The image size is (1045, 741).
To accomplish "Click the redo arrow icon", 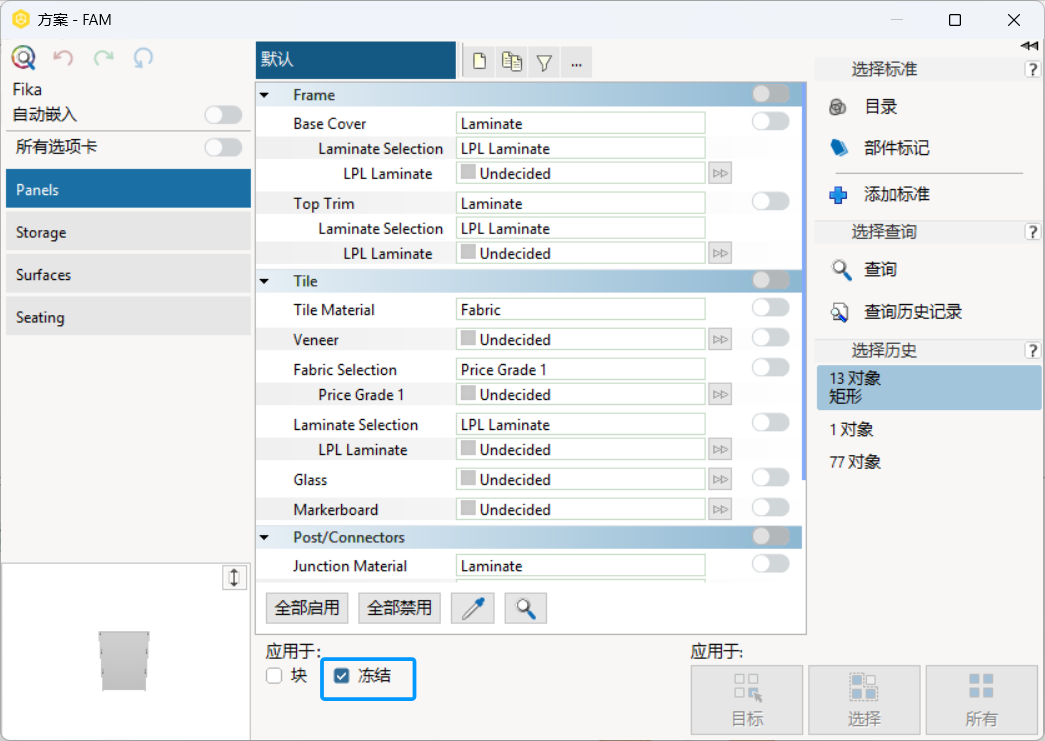I will coord(103,58).
